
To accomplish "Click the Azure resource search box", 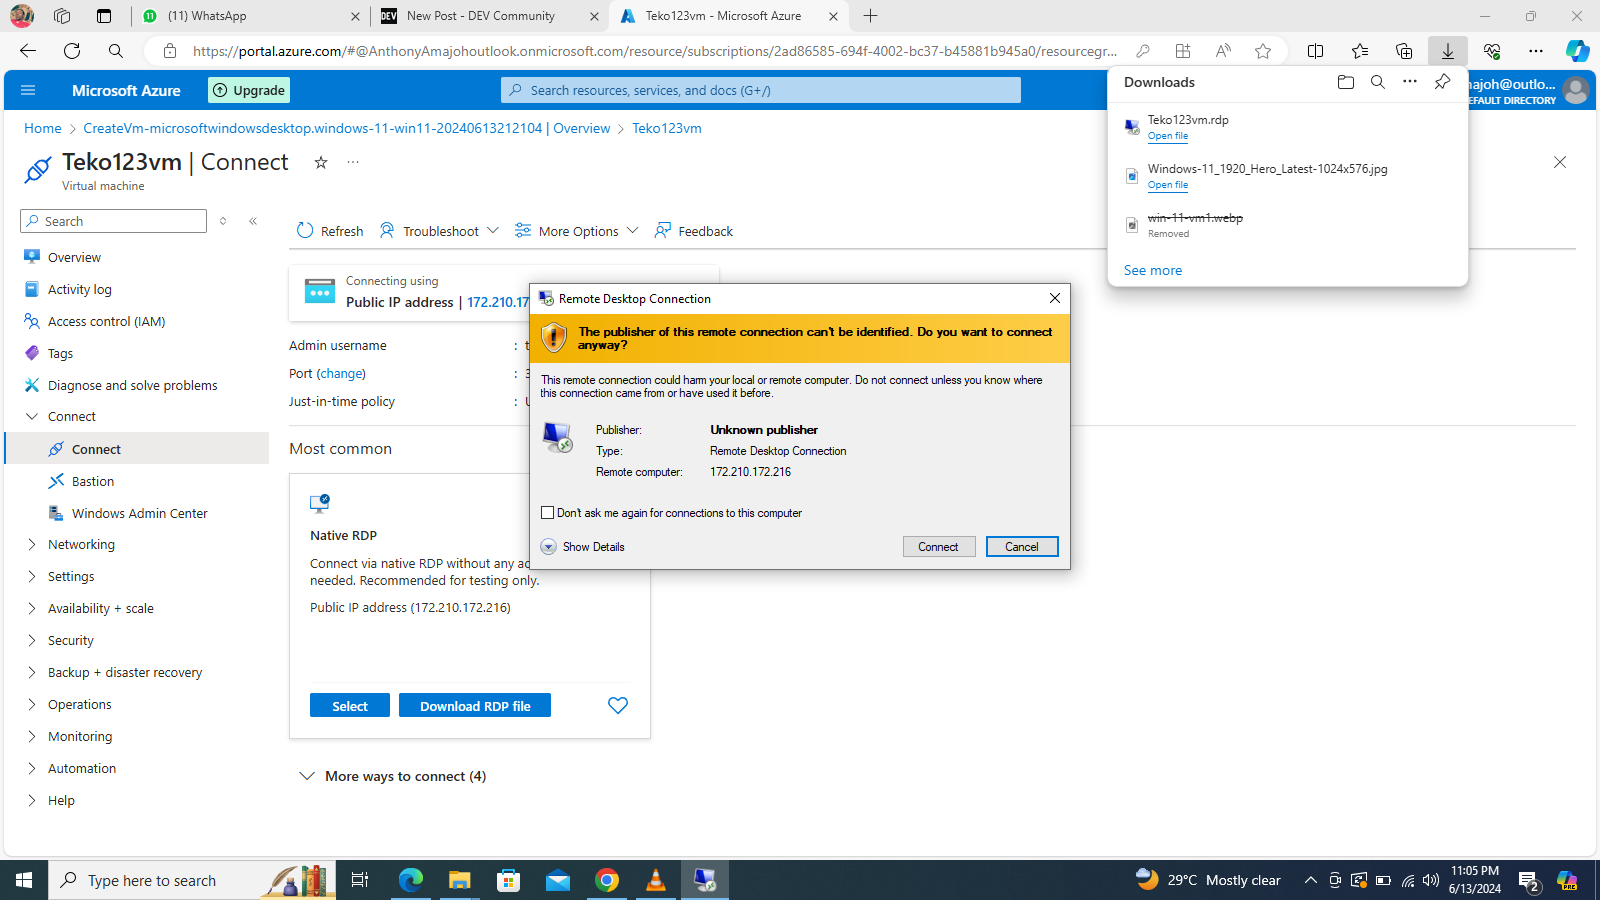I will point(761,90).
